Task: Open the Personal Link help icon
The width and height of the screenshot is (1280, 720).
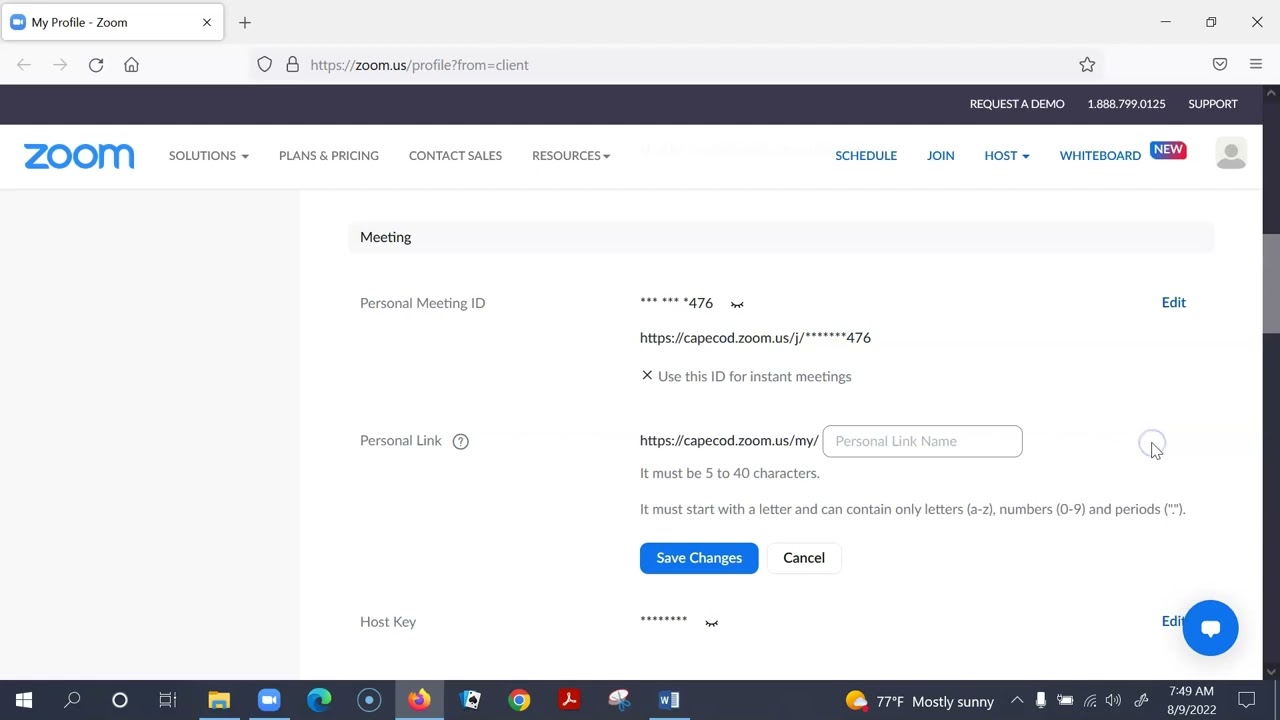Action: [461, 441]
